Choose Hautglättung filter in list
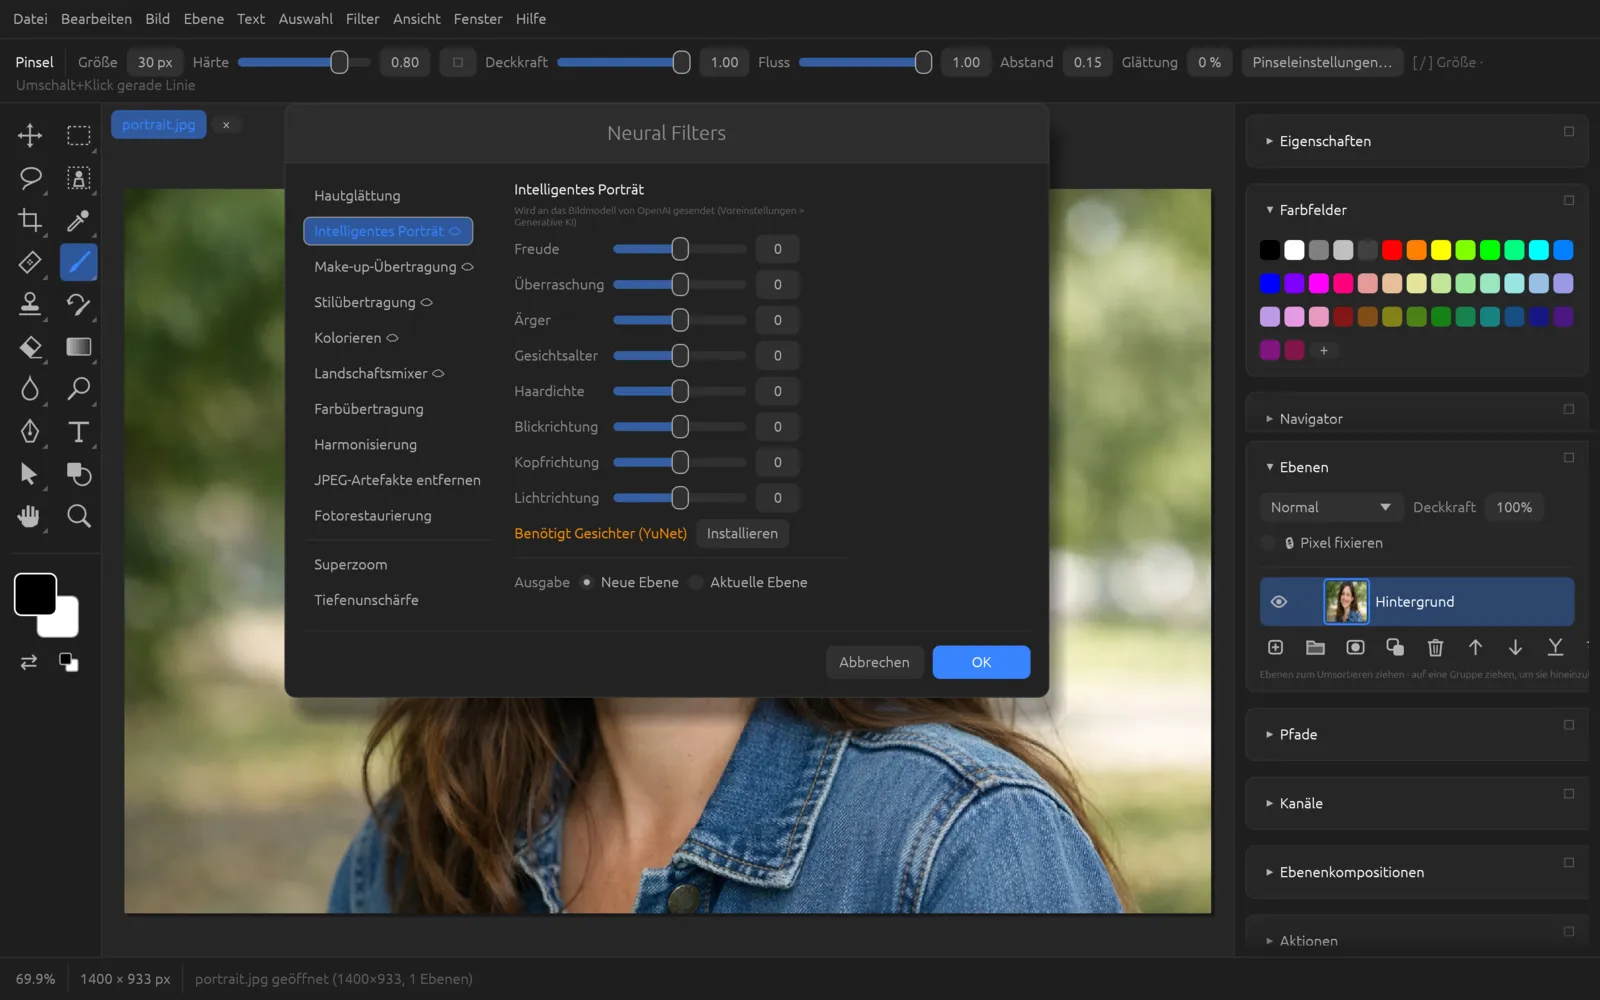The height and width of the screenshot is (1000, 1600). [x=357, y=195]
